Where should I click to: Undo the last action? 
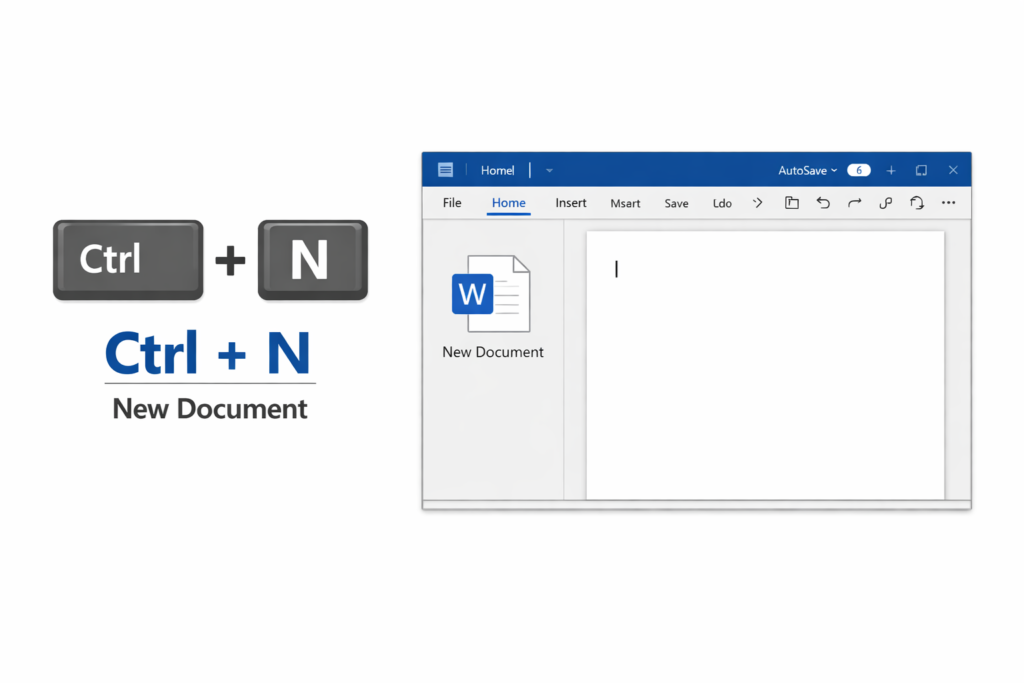pos(823,202)
